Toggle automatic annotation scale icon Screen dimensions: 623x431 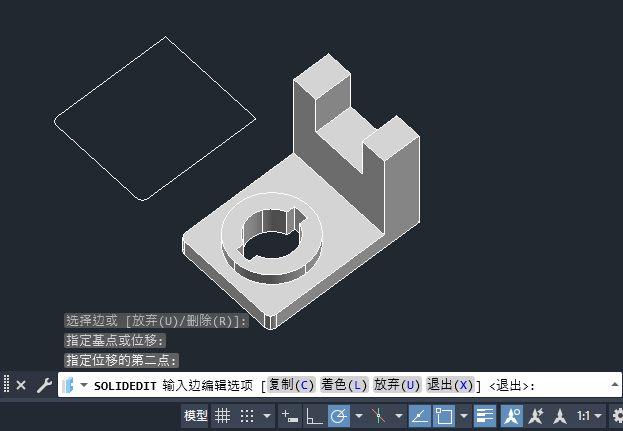click(536, 416)
